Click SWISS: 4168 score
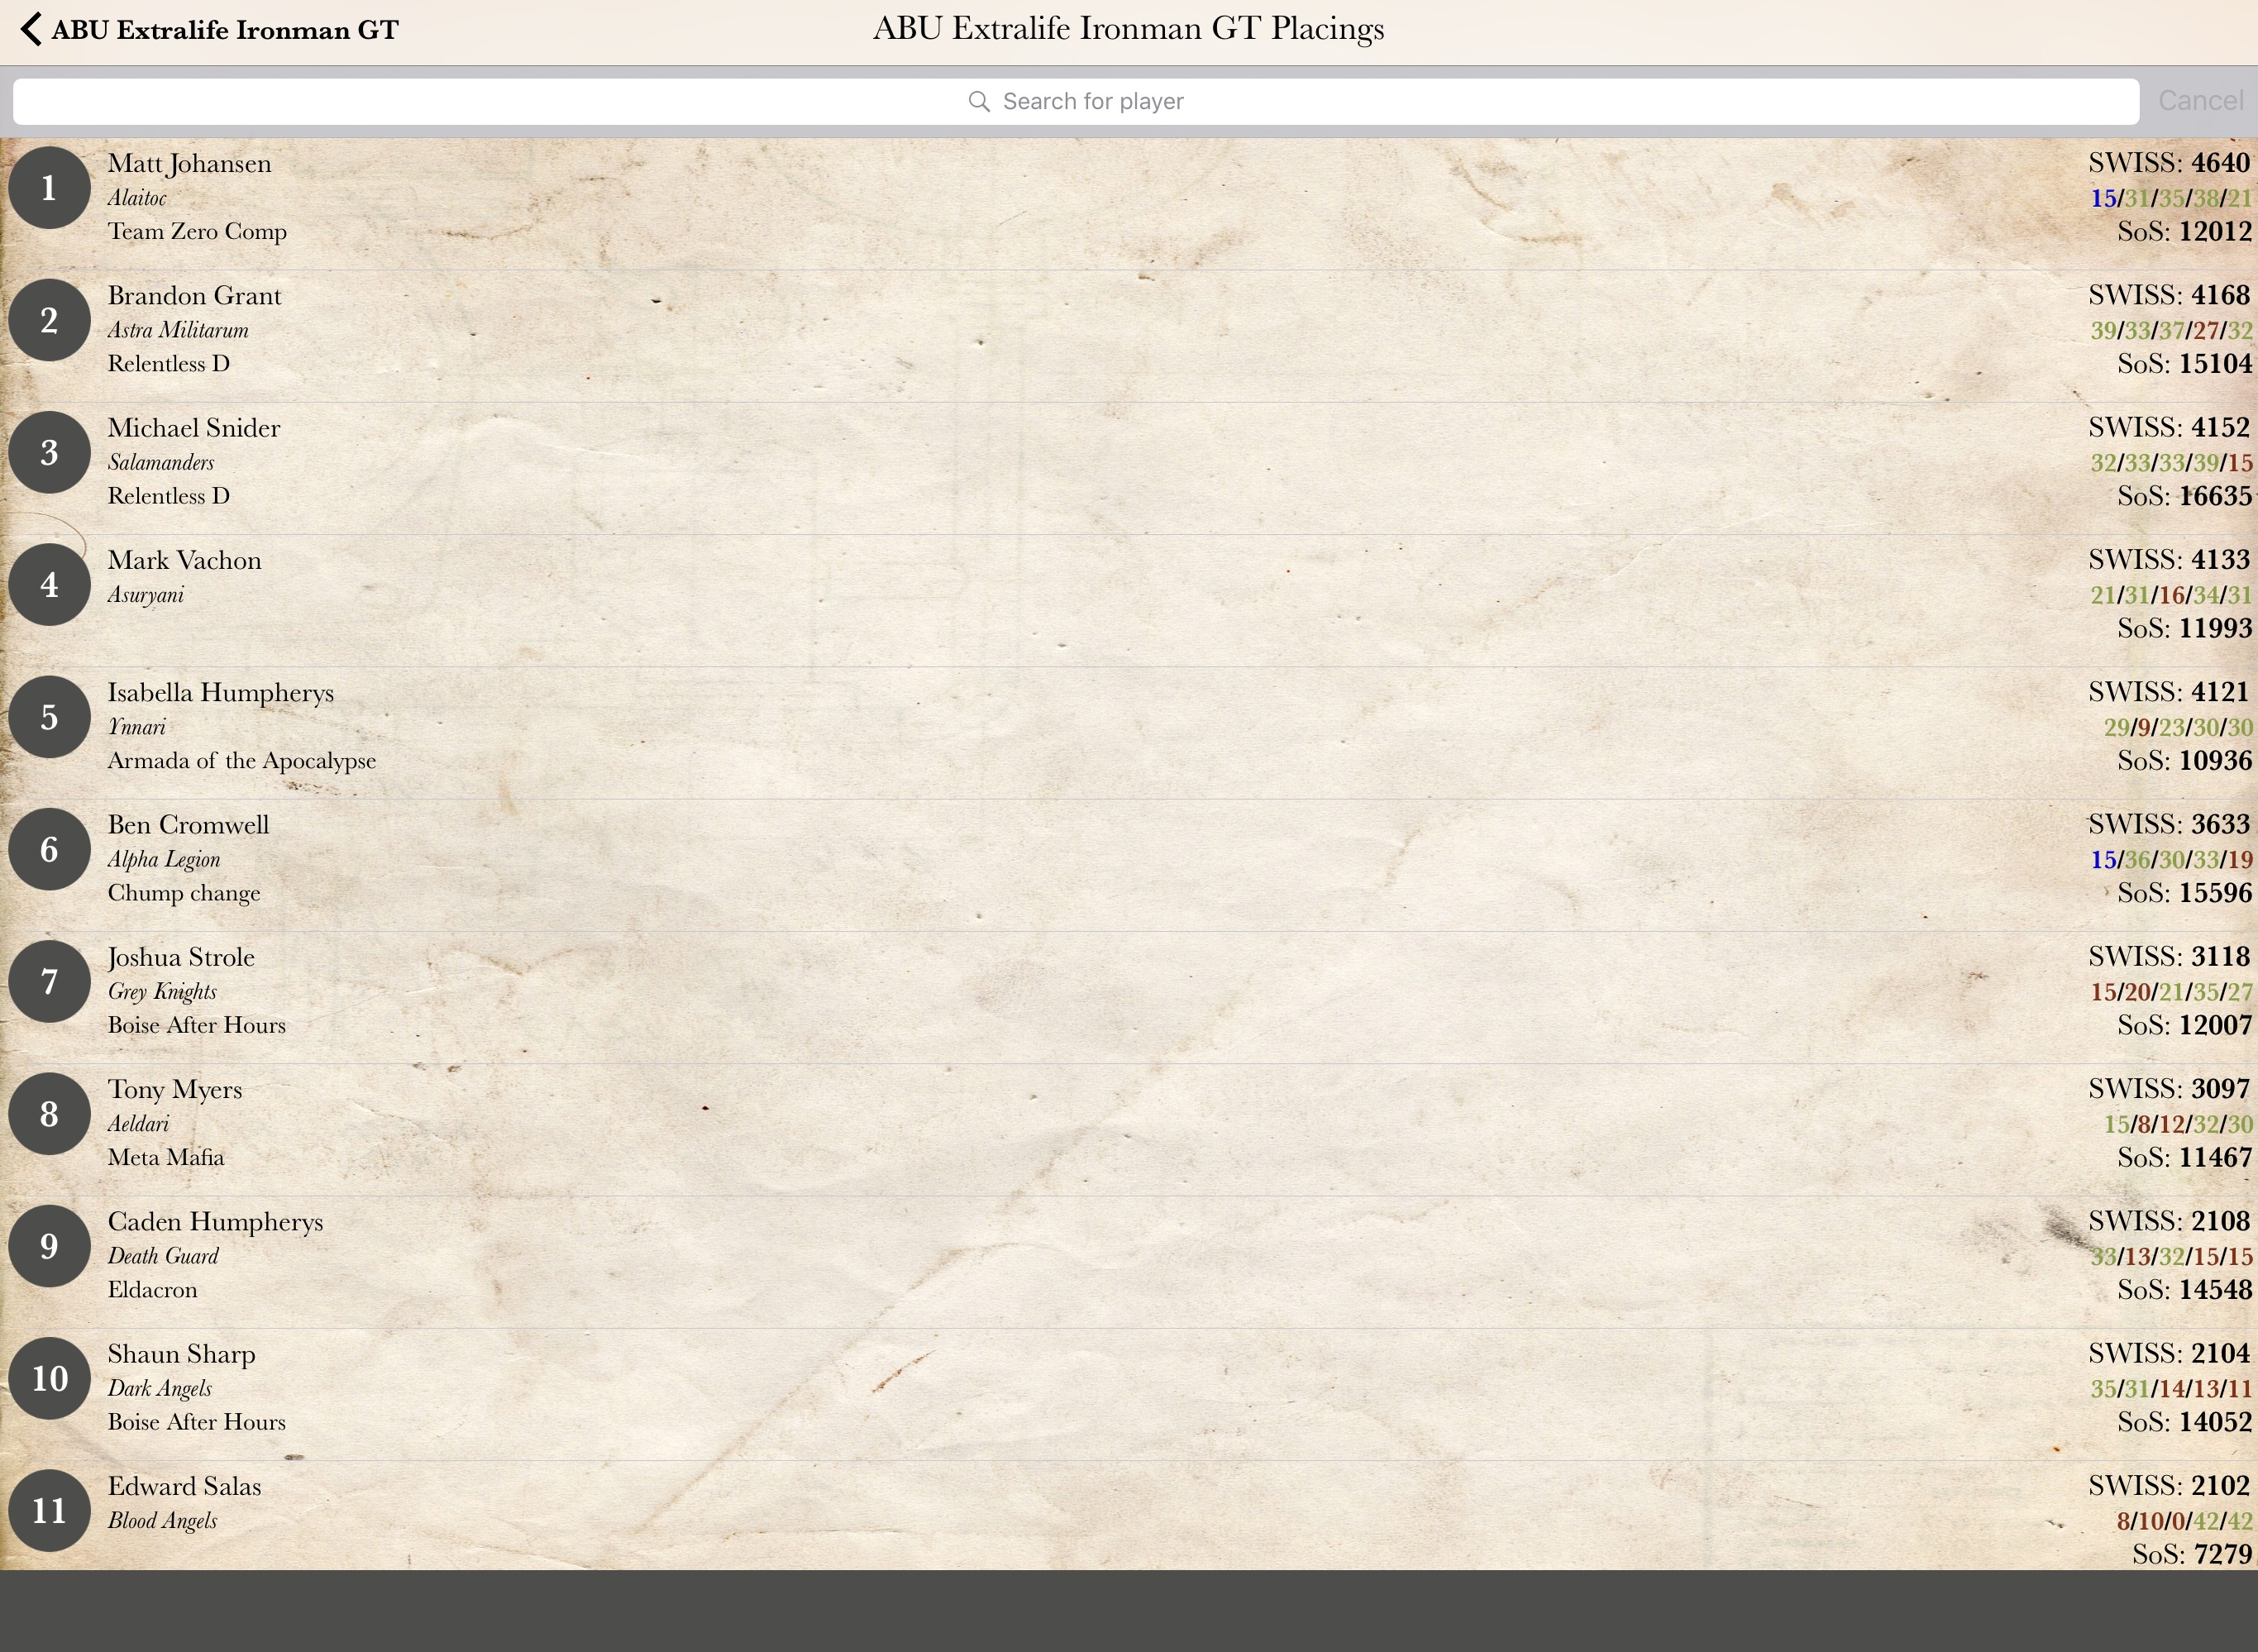This screenshot has height=1652, width=2258. click(2169, 295)
